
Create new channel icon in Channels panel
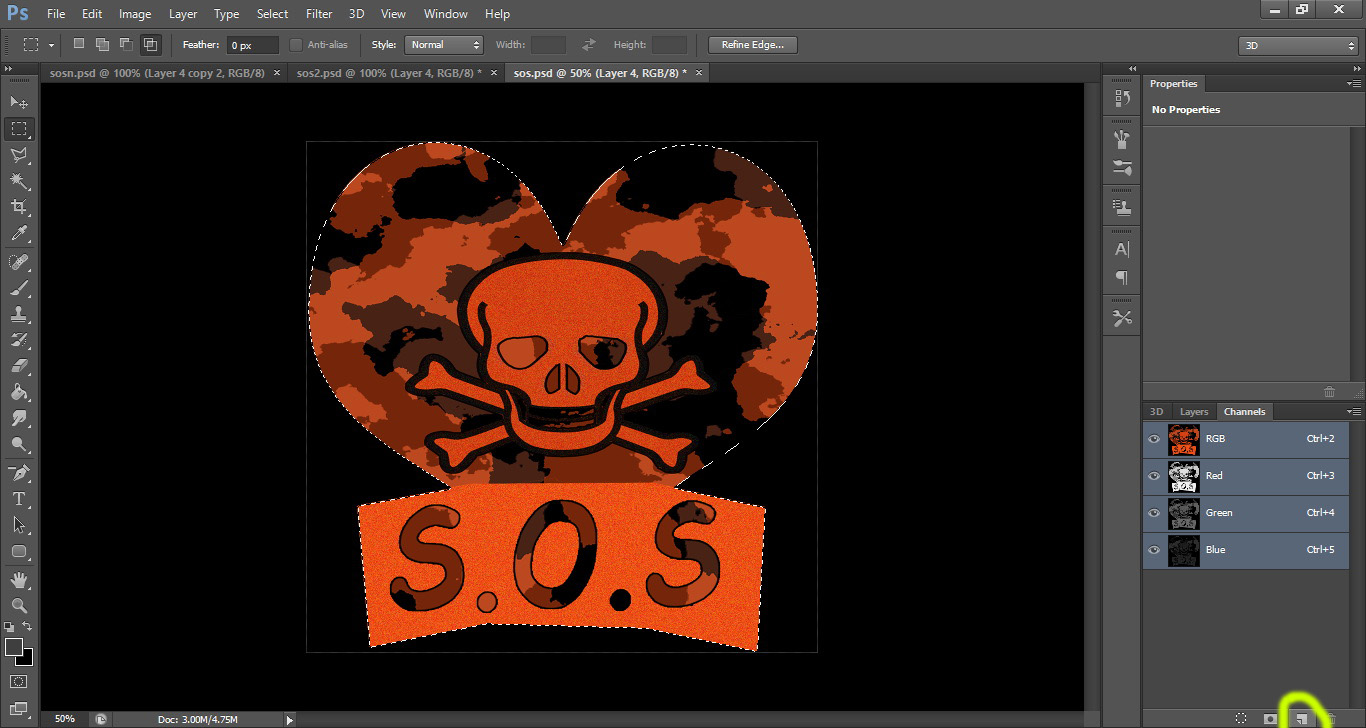coord(1300,718)
